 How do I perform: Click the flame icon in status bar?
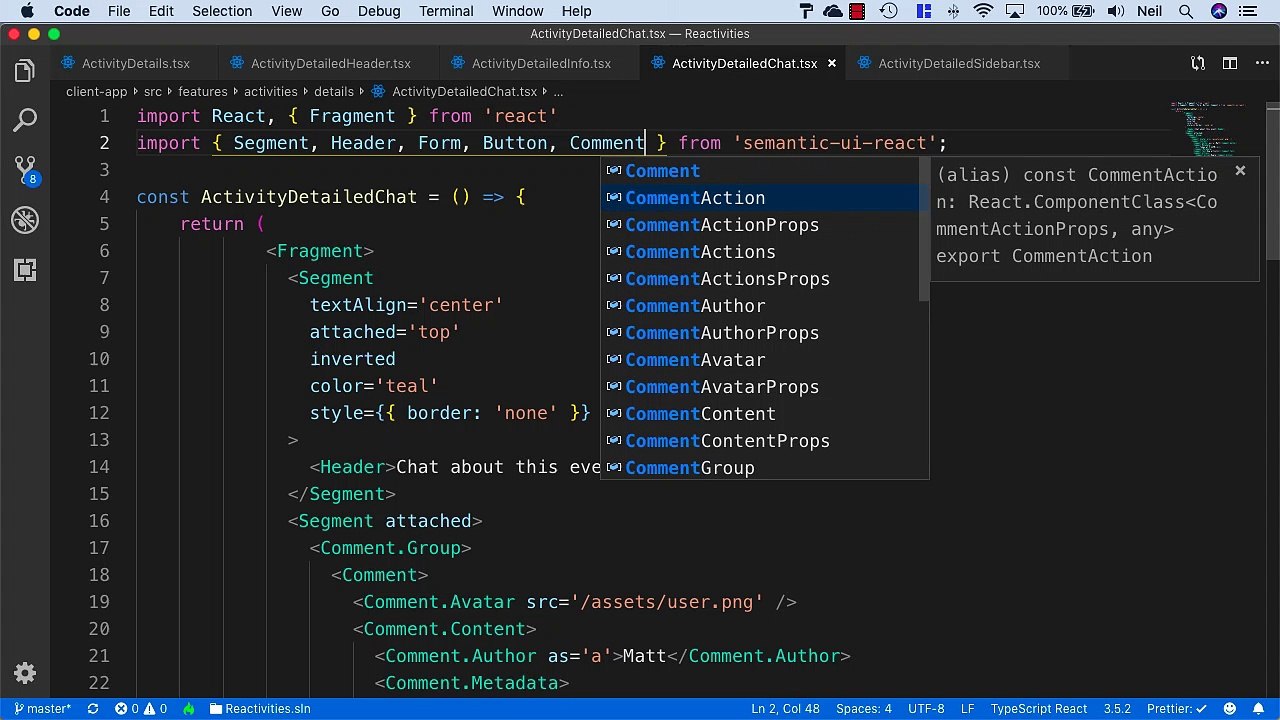[189, 708]
